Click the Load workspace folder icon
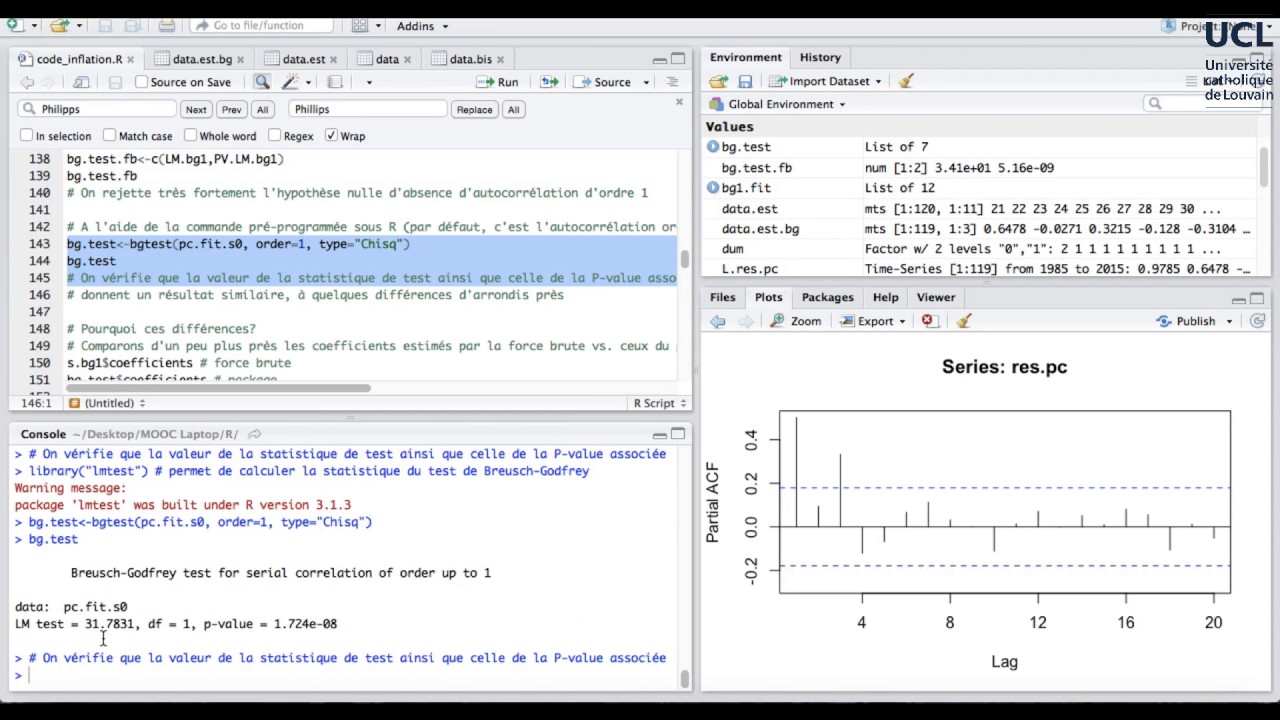Screen dimensions: 1280x720 click(x=718, y=81)
